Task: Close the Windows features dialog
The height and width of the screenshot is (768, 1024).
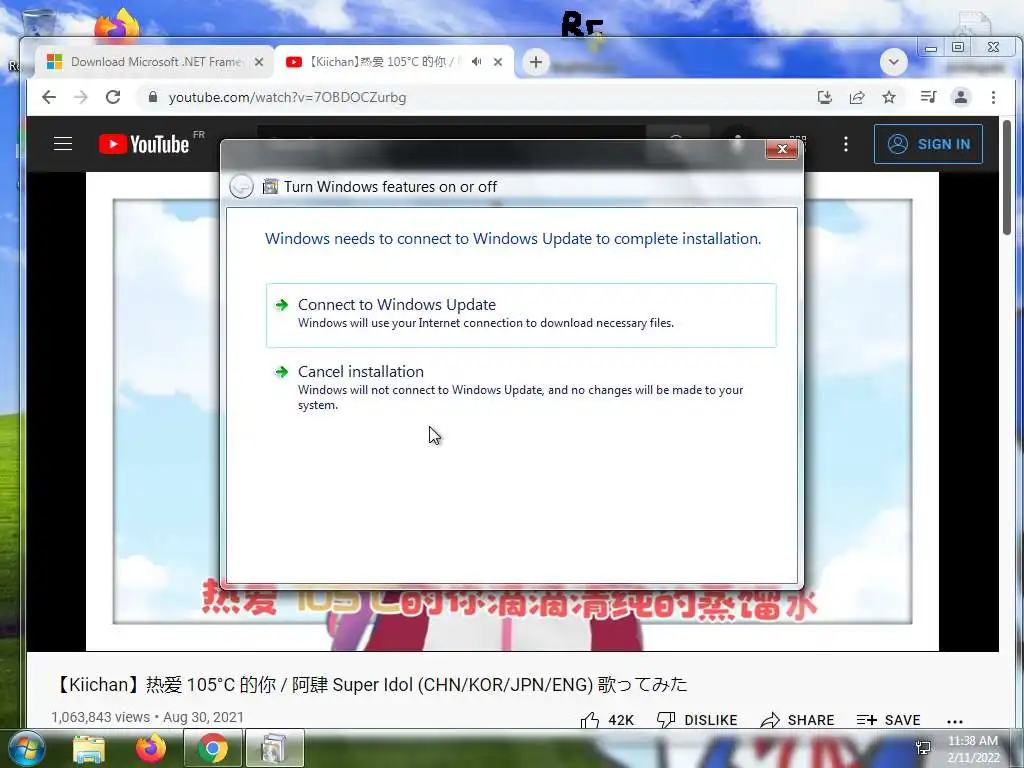Action: click(782, 150)
